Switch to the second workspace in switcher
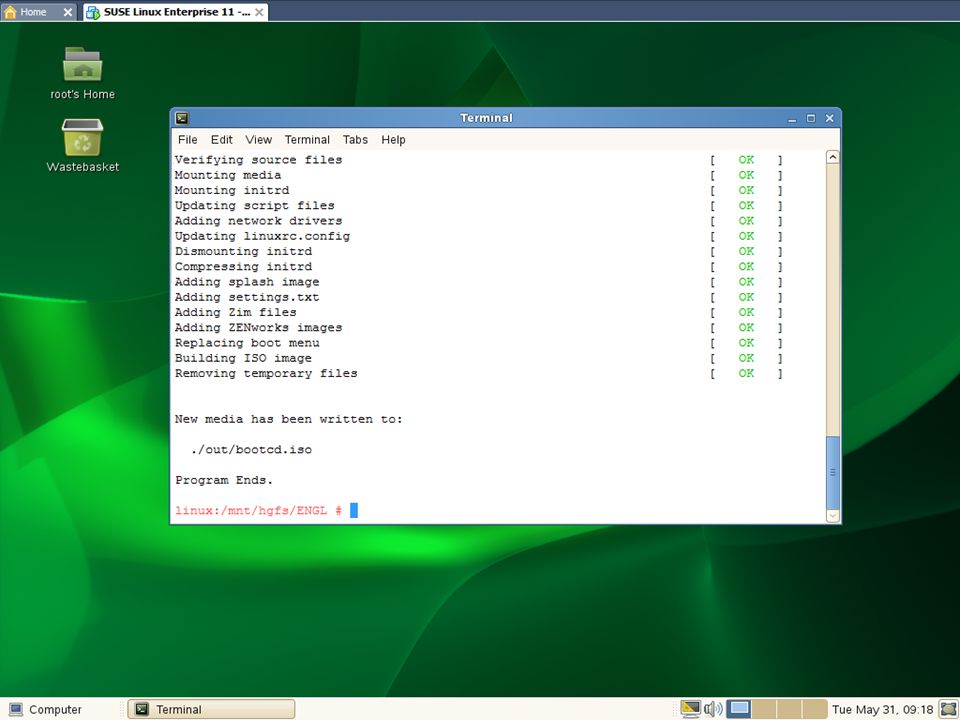The width and height of the screenshot is (960, 720). [x=764, y=709]
